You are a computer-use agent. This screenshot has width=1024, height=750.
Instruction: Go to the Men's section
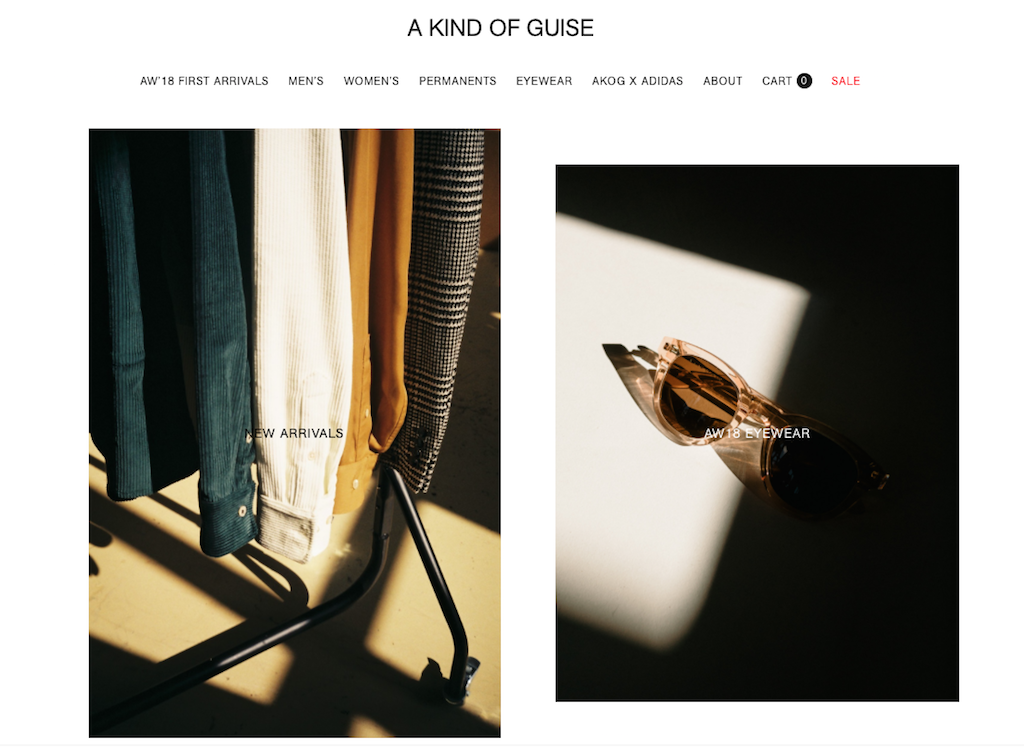click(306, 81)
